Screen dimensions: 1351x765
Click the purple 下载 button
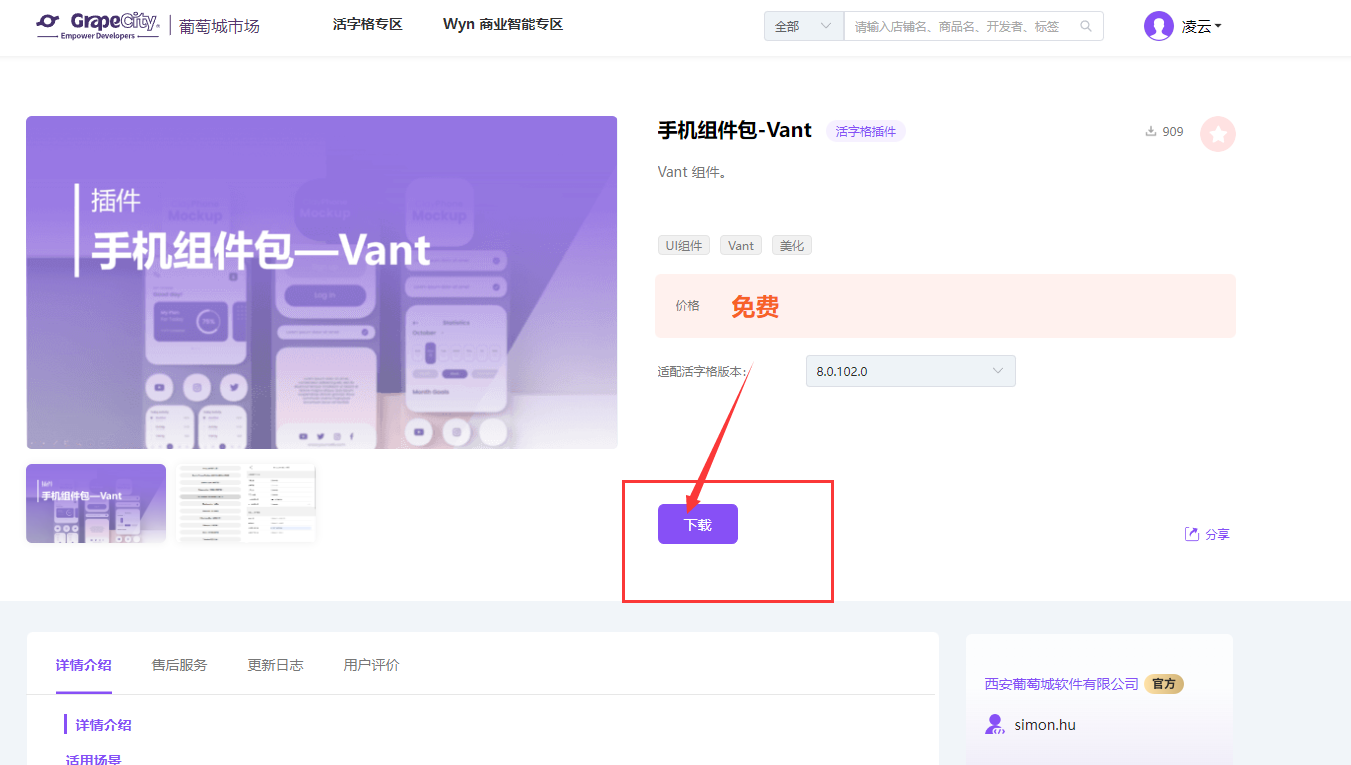click(x=698, y=524)
